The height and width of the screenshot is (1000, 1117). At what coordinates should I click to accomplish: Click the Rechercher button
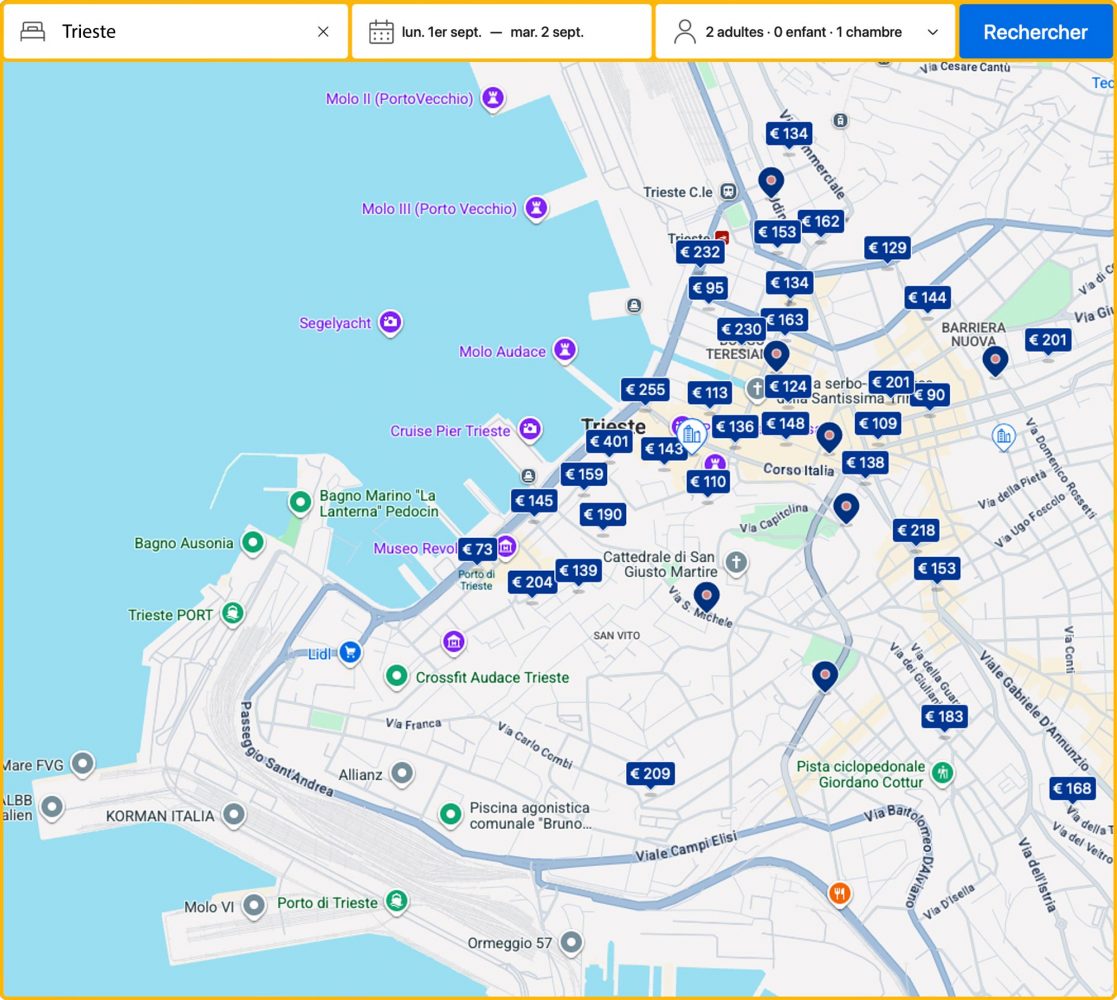click(1036, 31)
